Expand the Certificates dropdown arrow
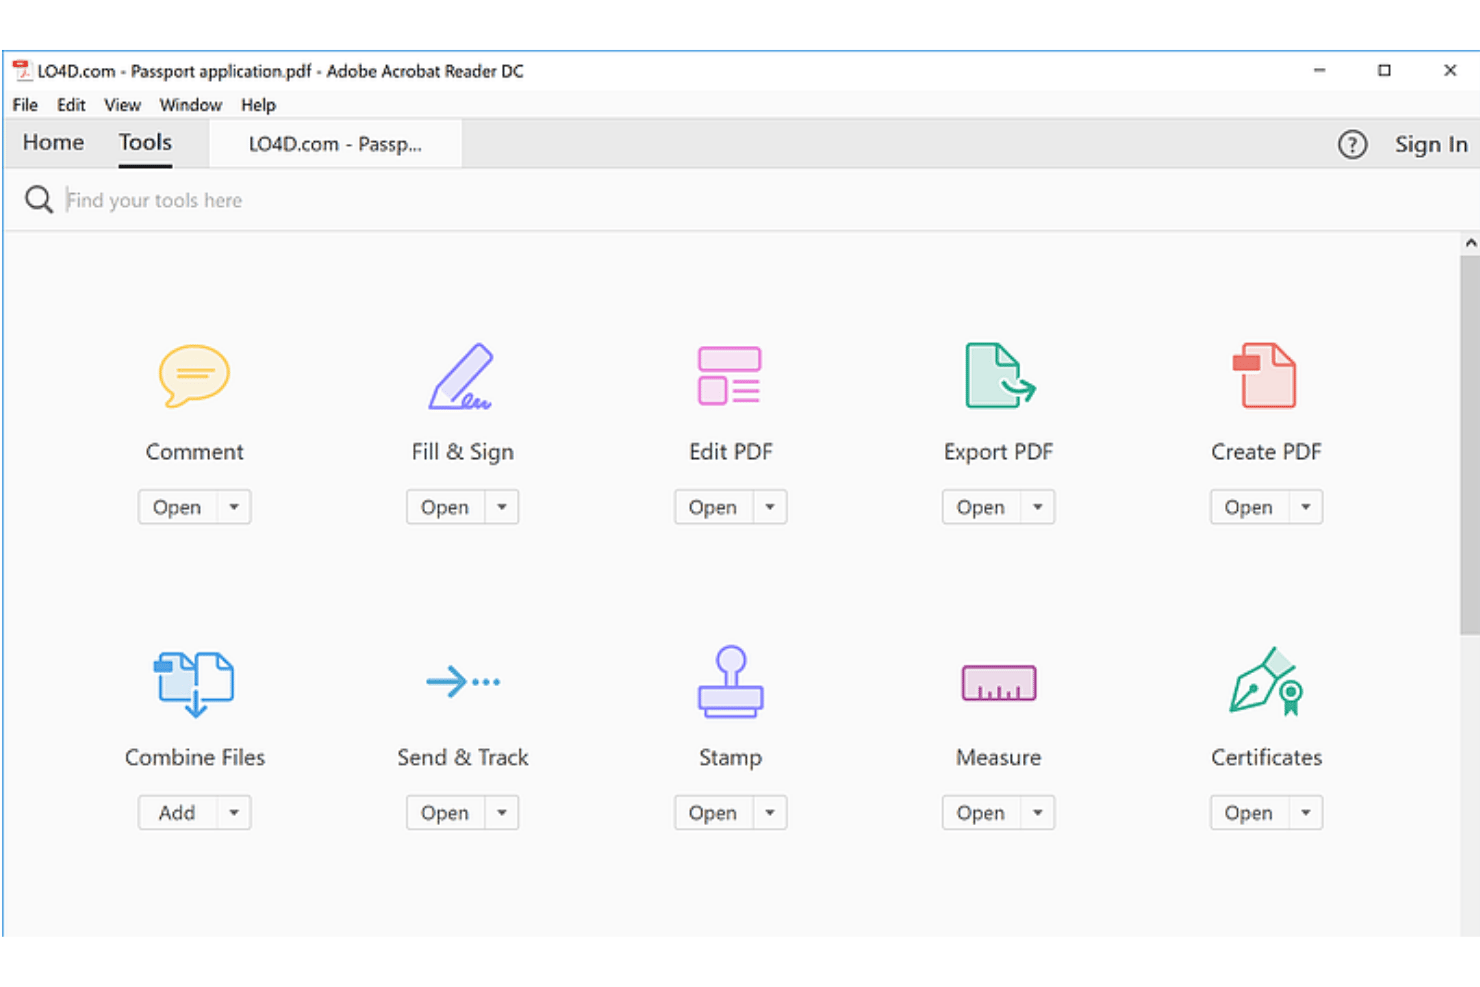The image size is (1480, 987). [x=1306, y=813]
